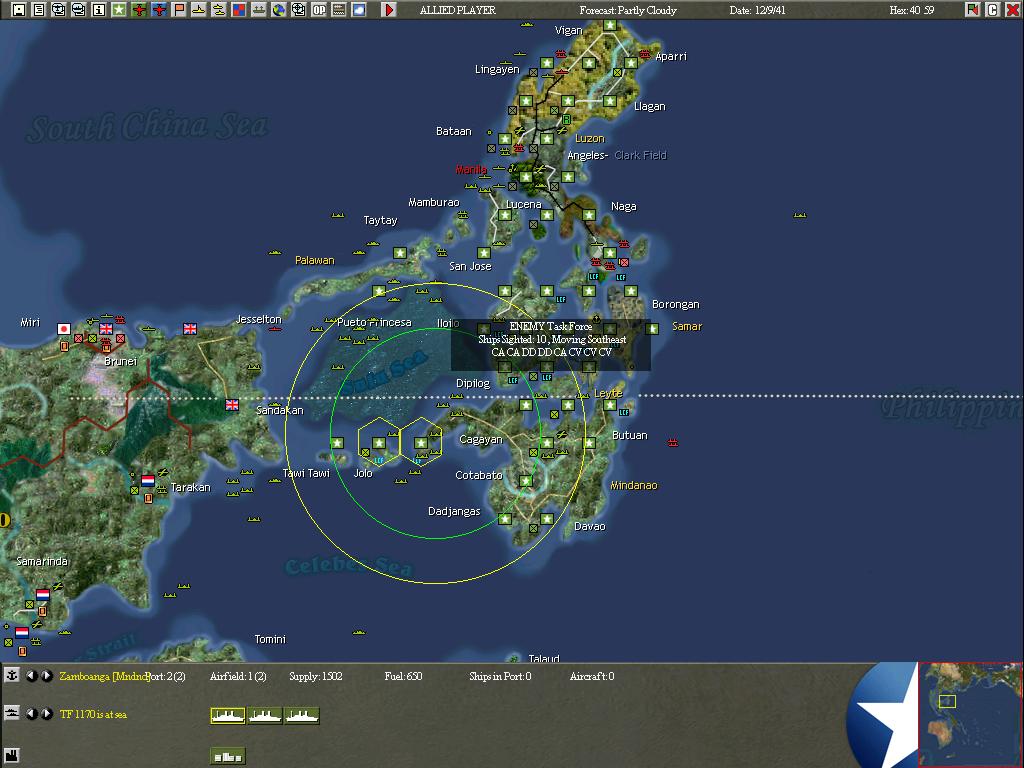Click the Dutch flag at Tarakan

click(x=148, y=481)
